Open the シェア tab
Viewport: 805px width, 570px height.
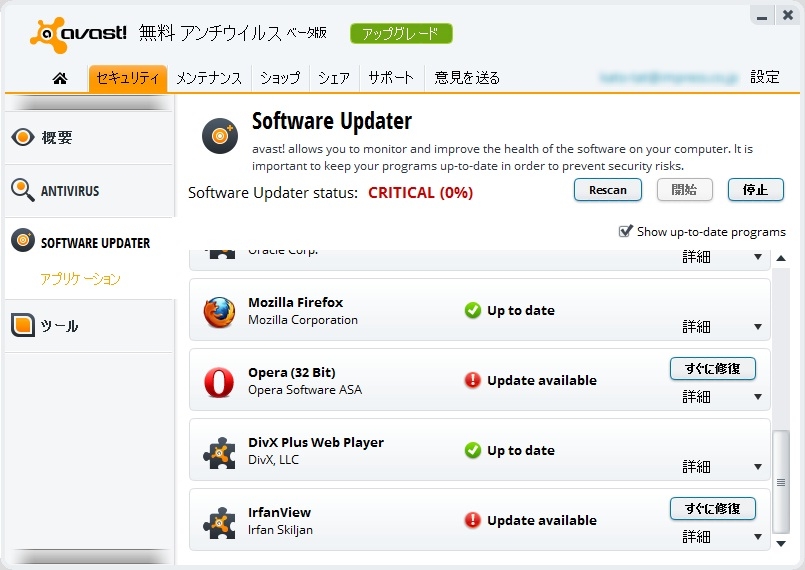[334, 78]
